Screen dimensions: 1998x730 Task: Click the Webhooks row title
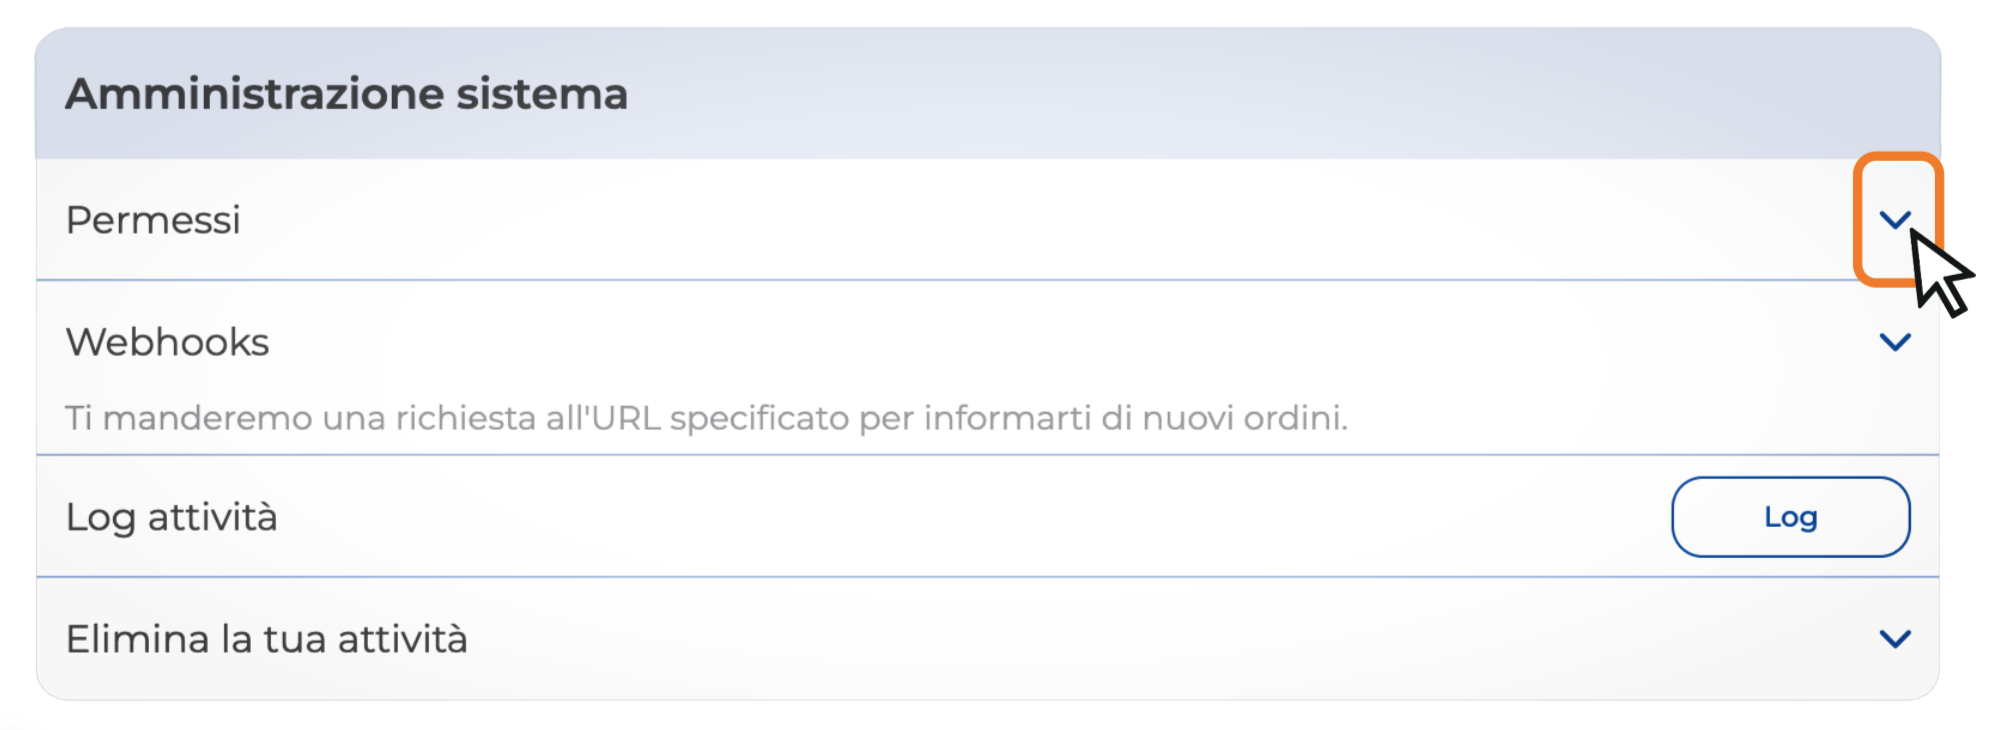point(167,342)
